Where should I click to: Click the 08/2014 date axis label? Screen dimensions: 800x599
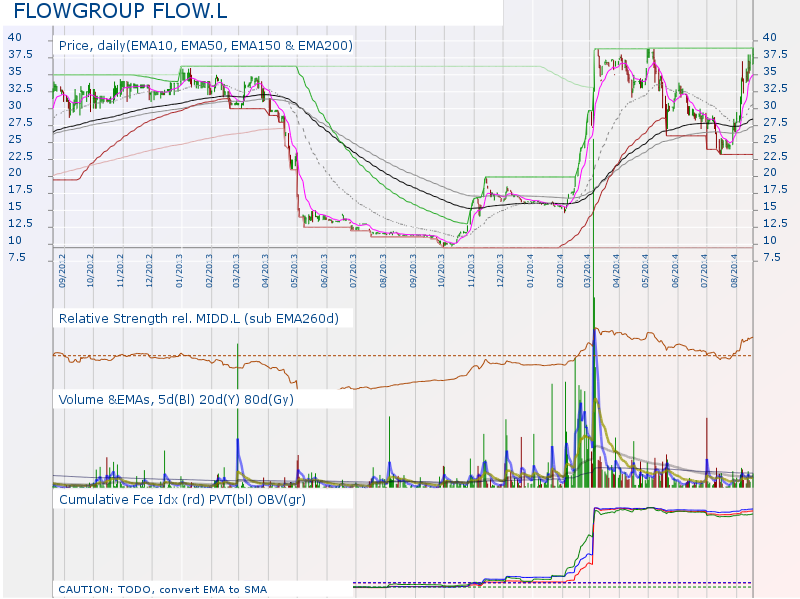point(734,271)
